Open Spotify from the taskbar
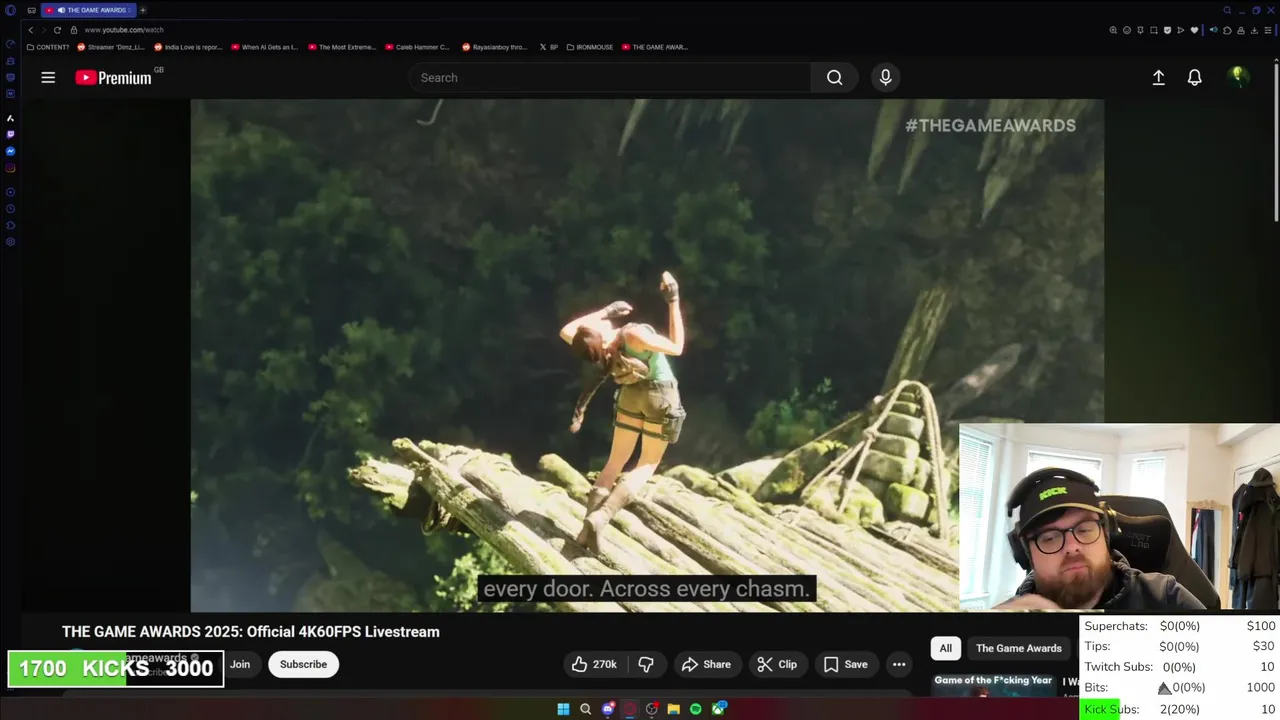Image resolution: width=1280 pixels, height=720 pixels. click(695, 709)
